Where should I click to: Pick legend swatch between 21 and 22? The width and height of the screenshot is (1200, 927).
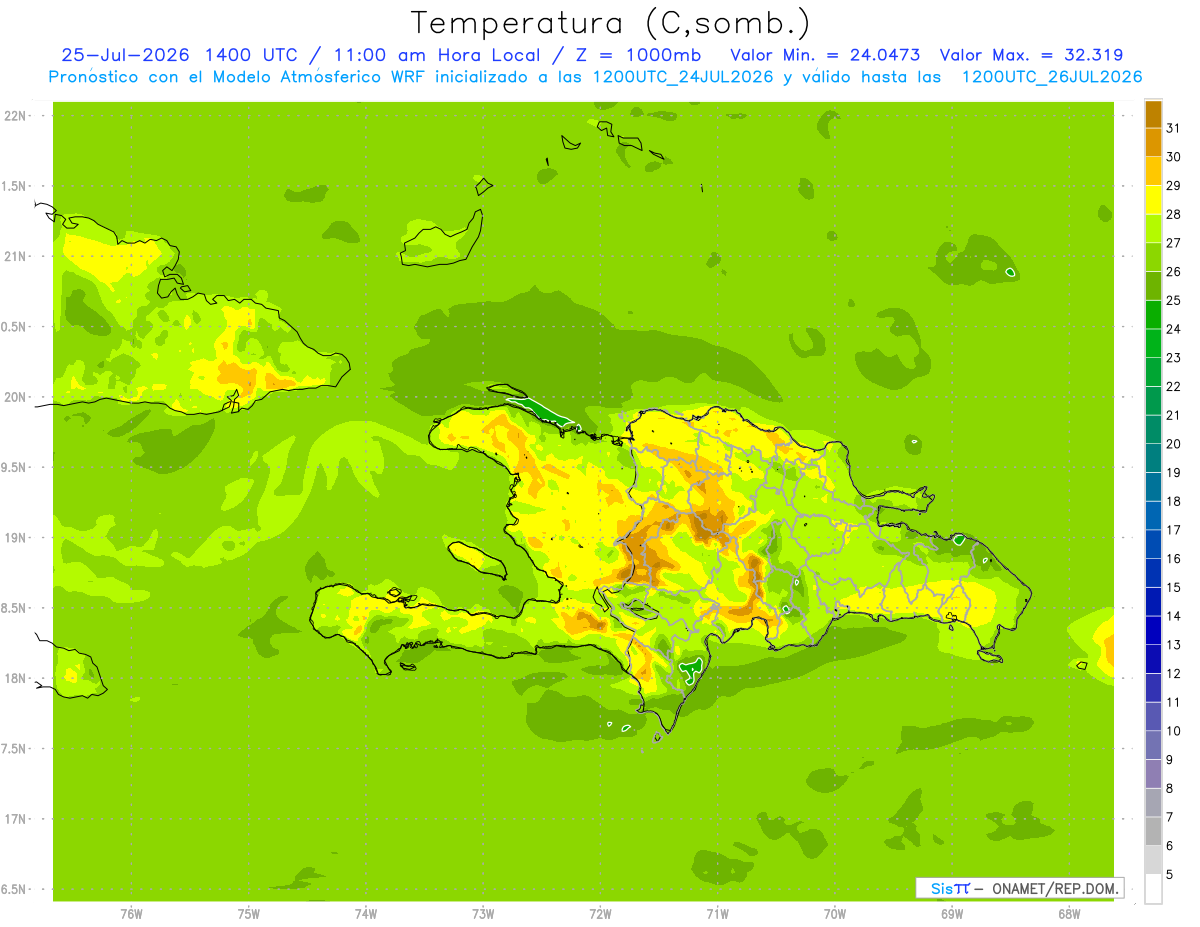[x=1153, y=401]
